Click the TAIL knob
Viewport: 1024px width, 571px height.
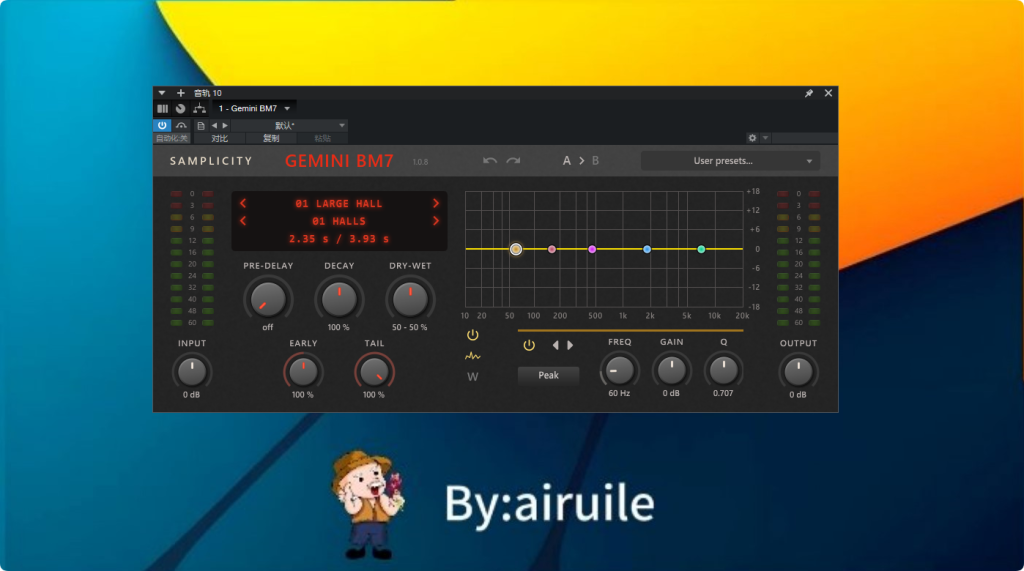coord(374,371)
